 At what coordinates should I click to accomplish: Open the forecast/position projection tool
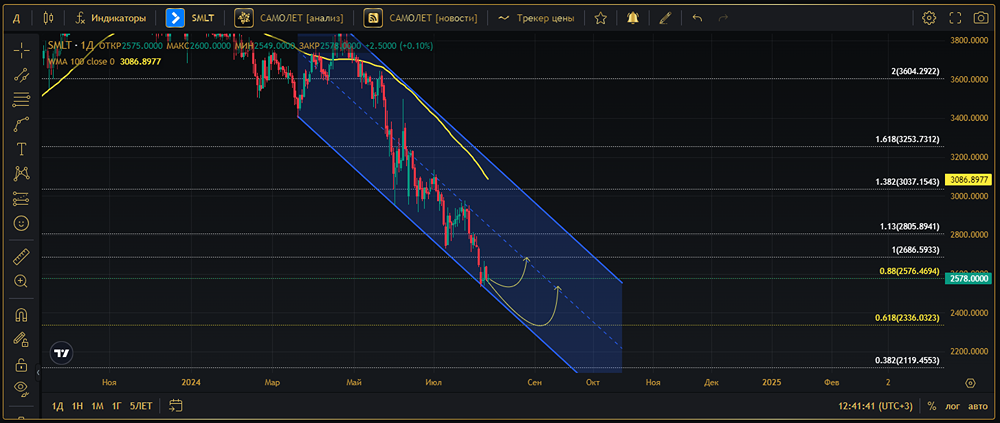pos(21,198)
